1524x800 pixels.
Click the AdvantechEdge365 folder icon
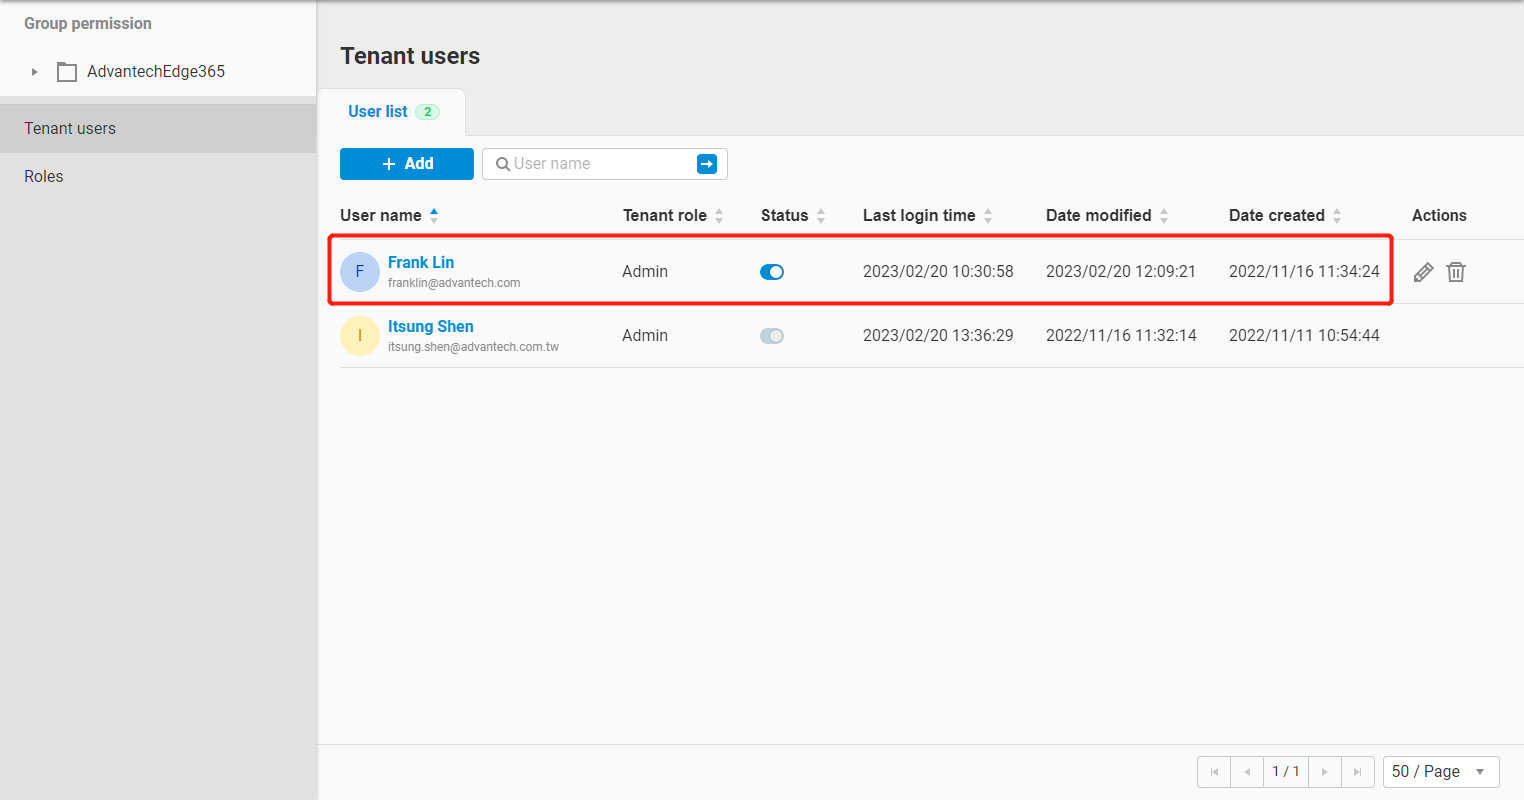tap(67, 72)
